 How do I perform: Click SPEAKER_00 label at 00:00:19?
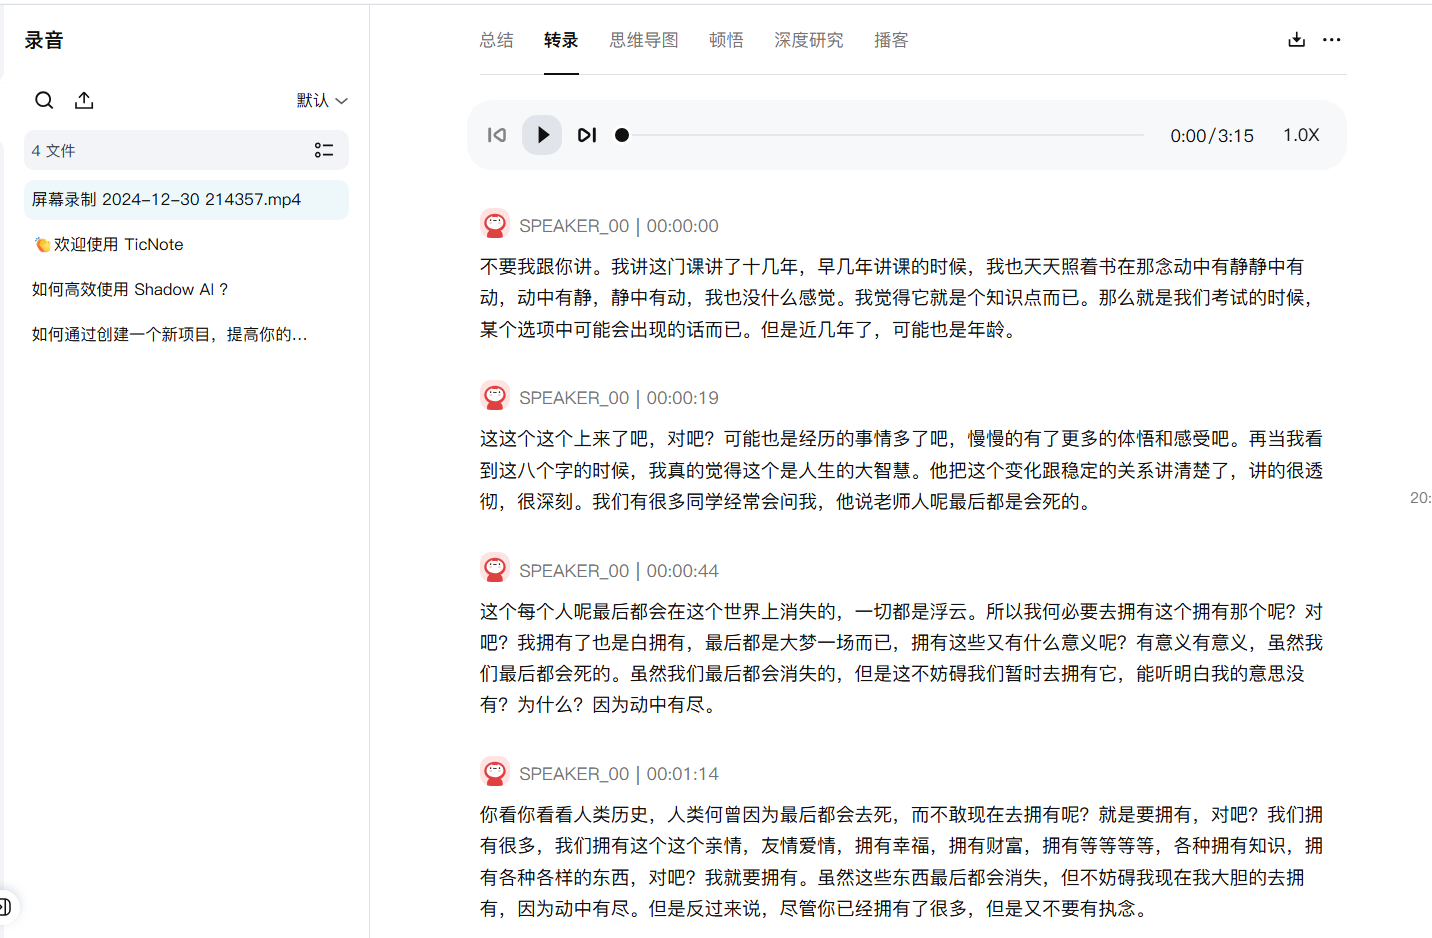pos(574,398)
